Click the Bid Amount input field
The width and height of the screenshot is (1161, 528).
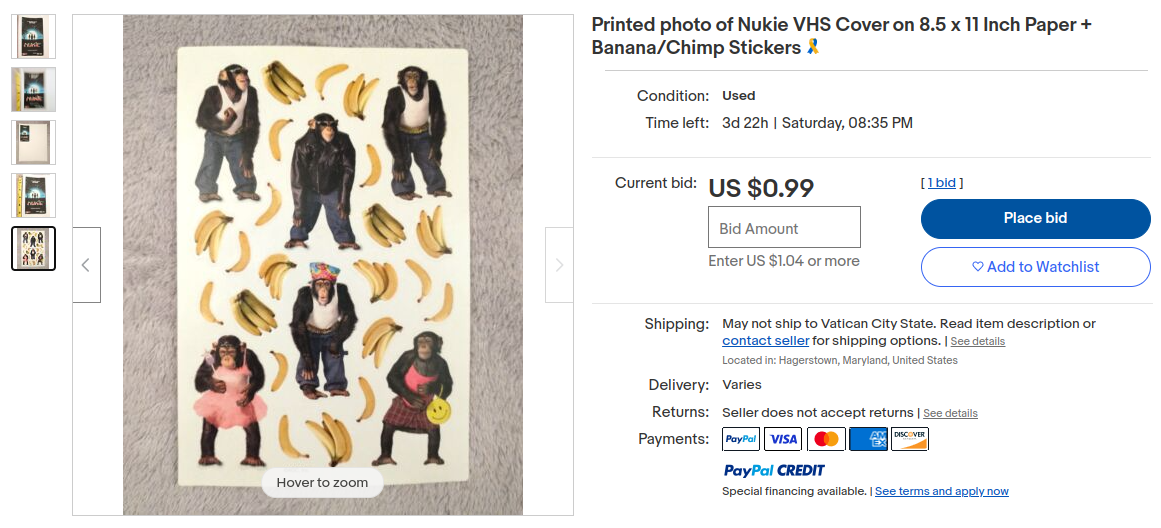784,227
